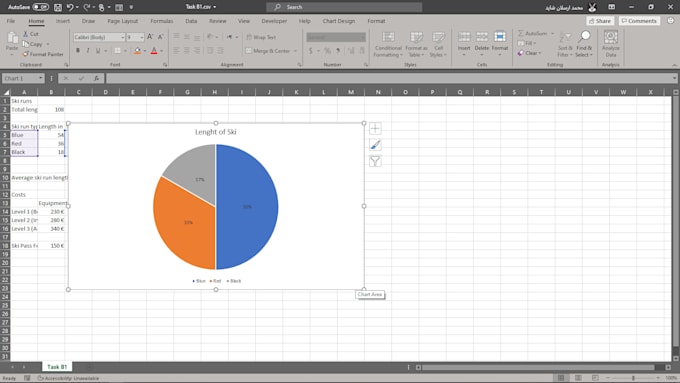Switch to the Formulas tab
Viewport: 680px width, 383px height.
[161, 21]
